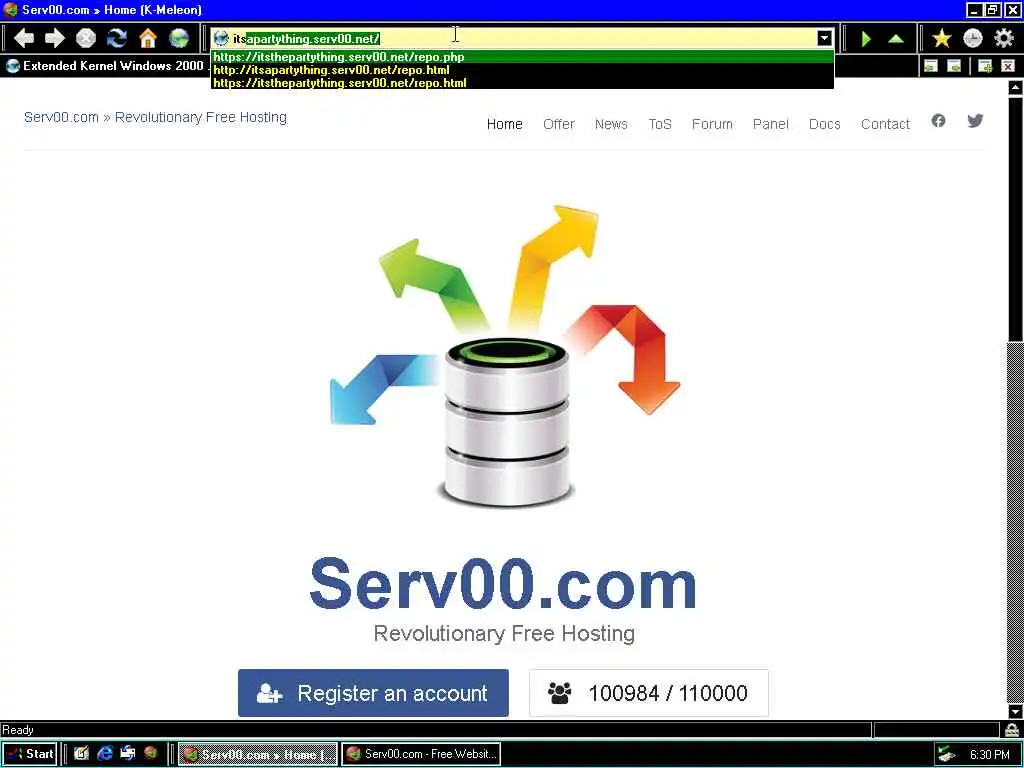
Task: Open the ToS nav item
Action: [660, 124]
